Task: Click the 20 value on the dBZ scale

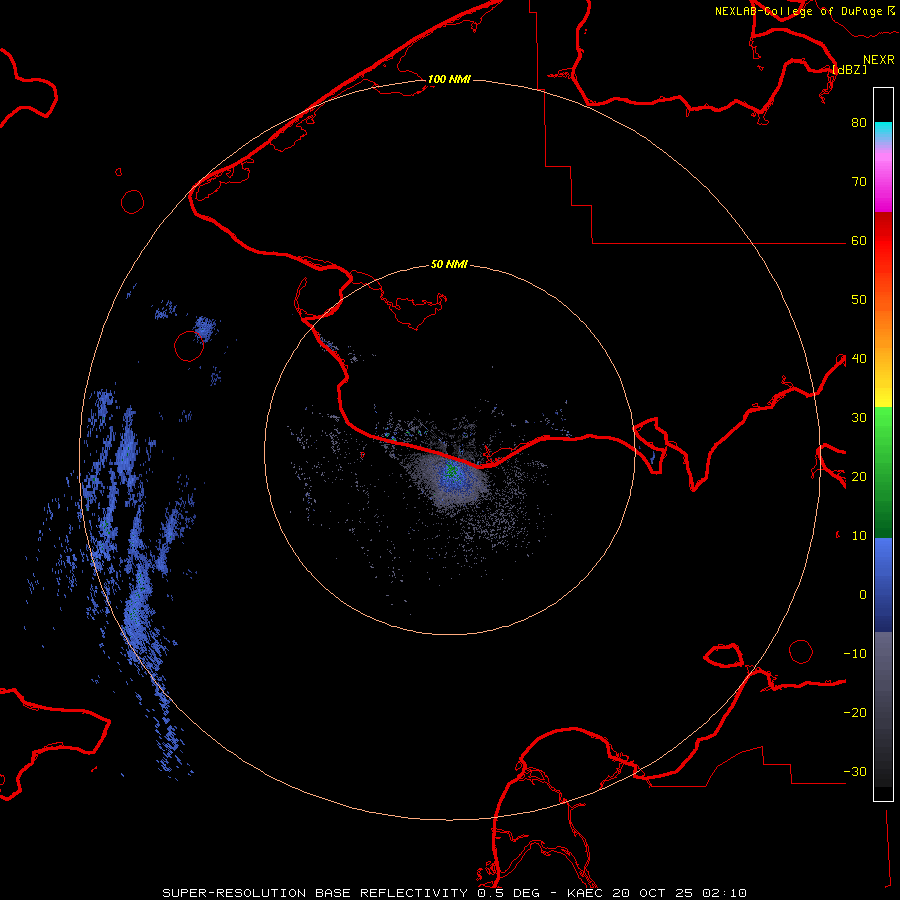Action: click(x=859, y=476)
